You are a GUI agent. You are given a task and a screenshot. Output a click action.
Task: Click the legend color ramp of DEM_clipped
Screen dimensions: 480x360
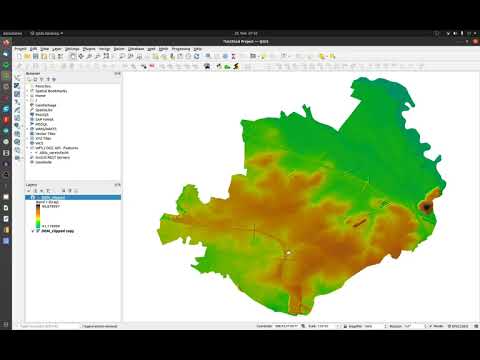click(x=38, y=216)
